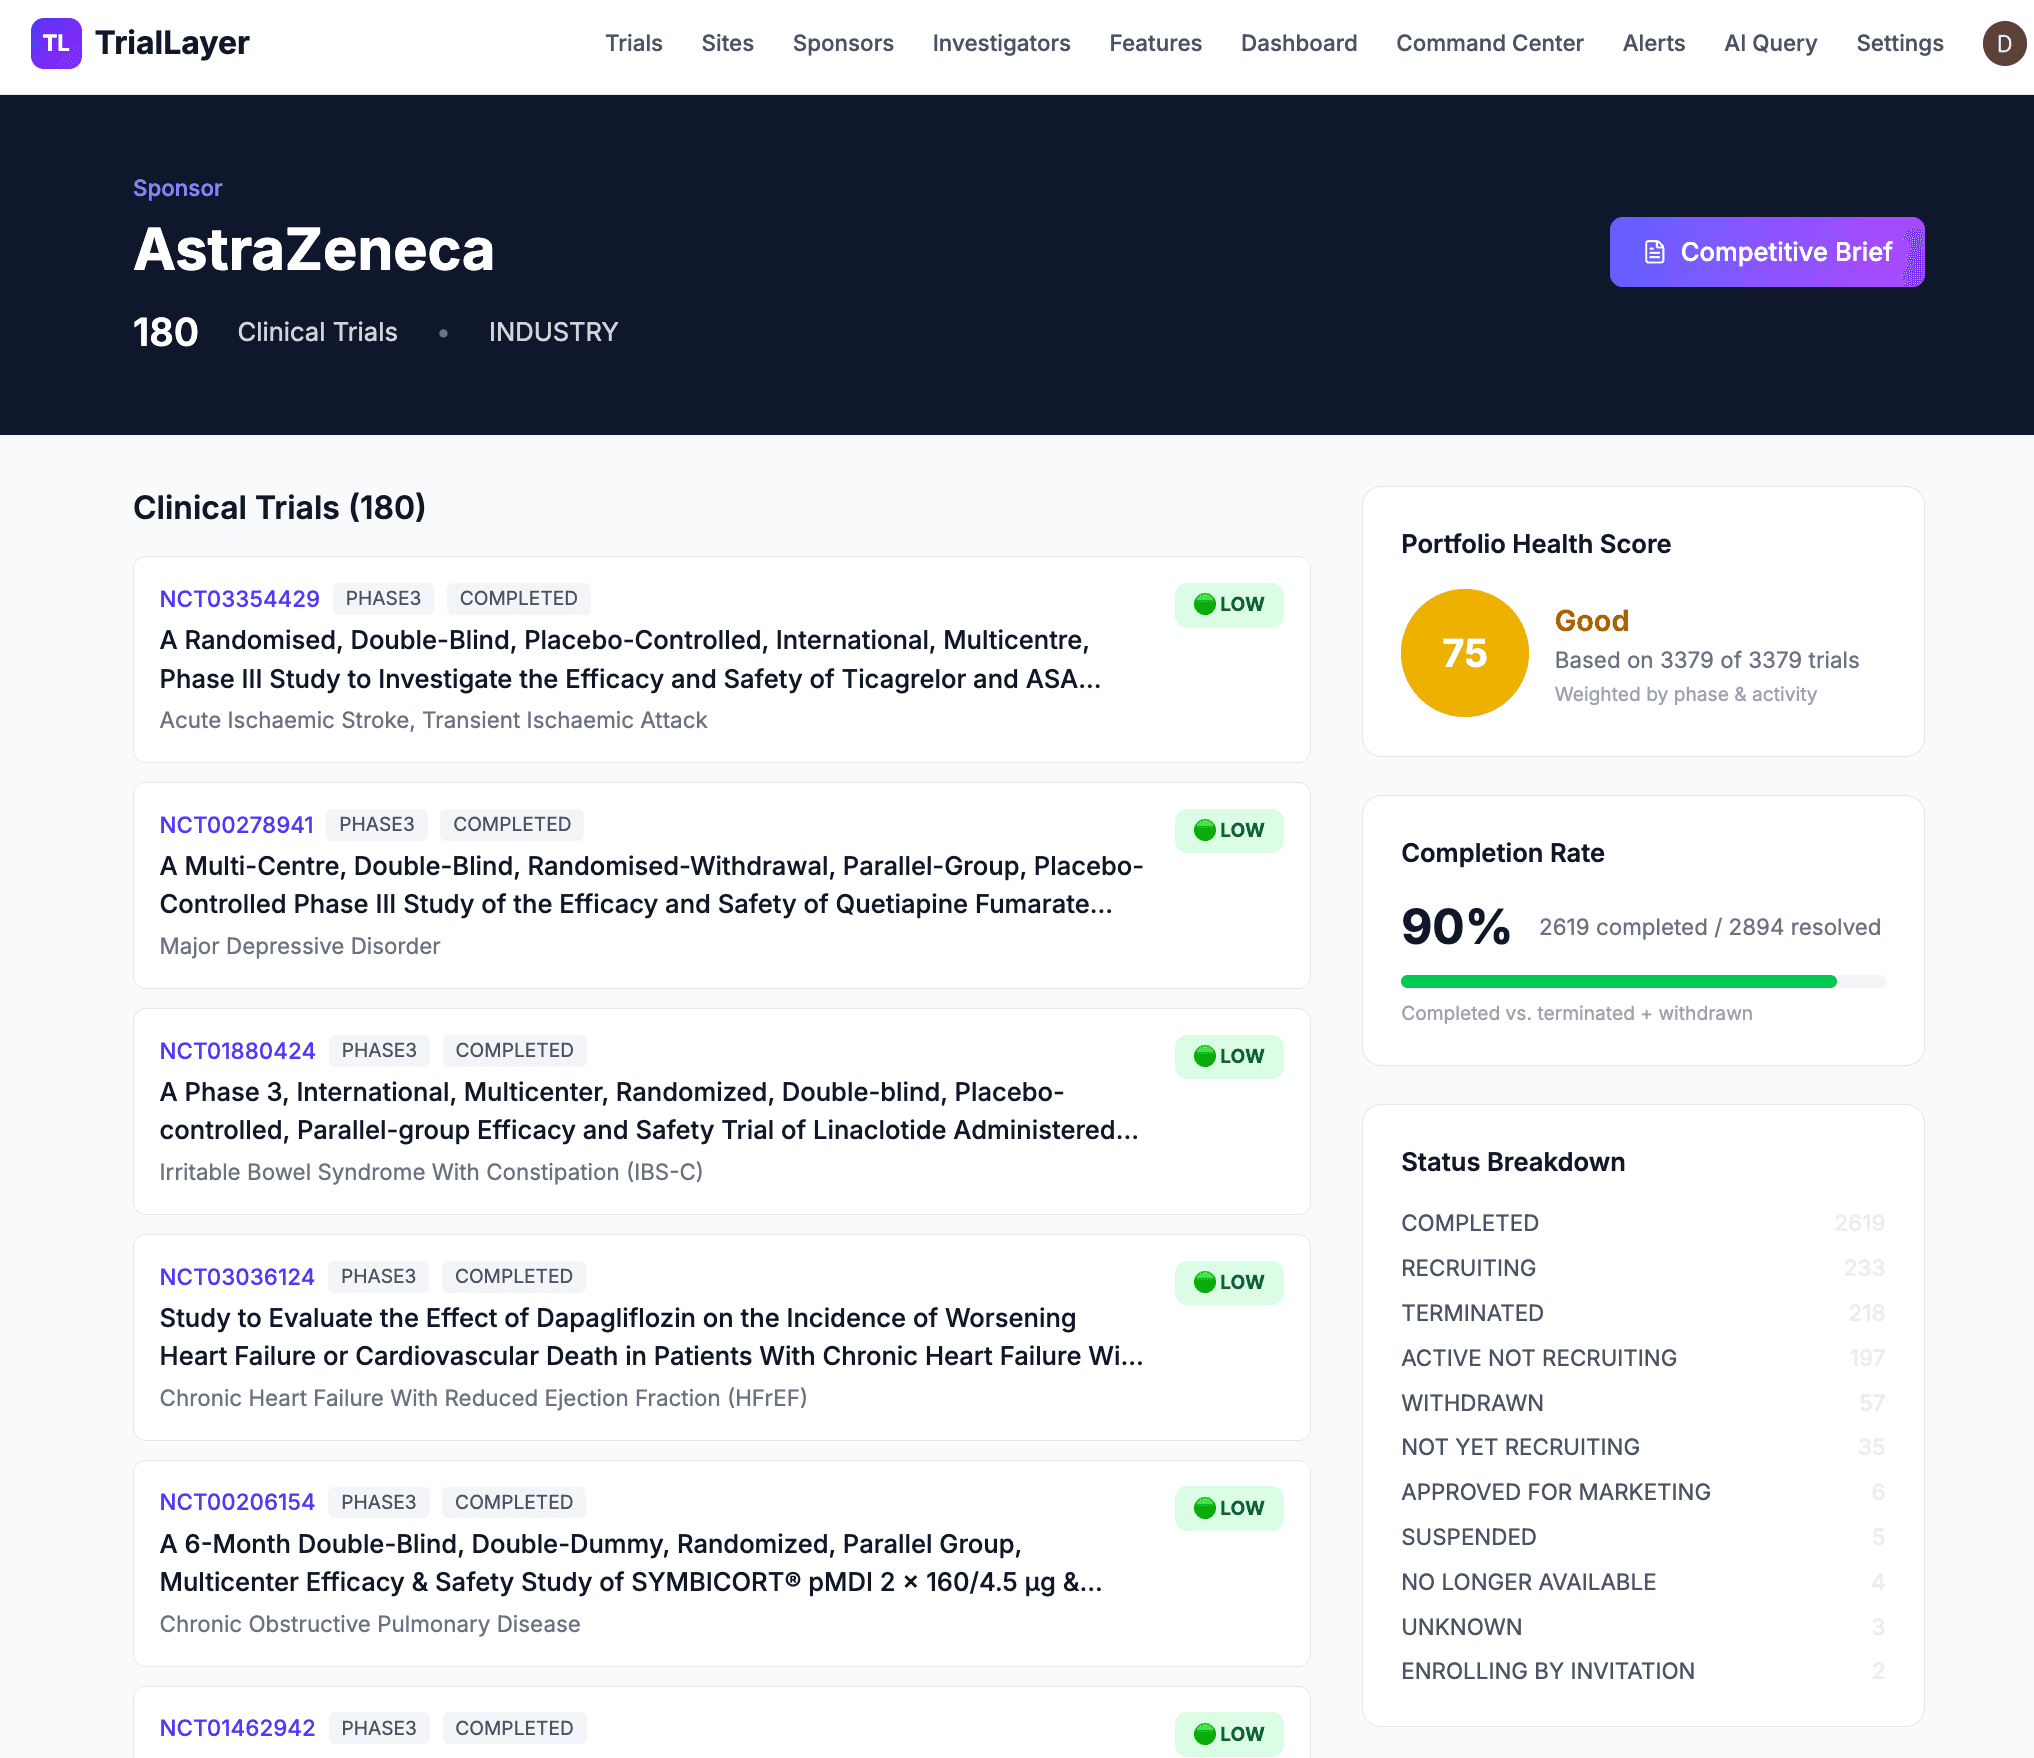Go to Sites in navigation
The height and width of the screenshot is (1758, 2034).
727,43
